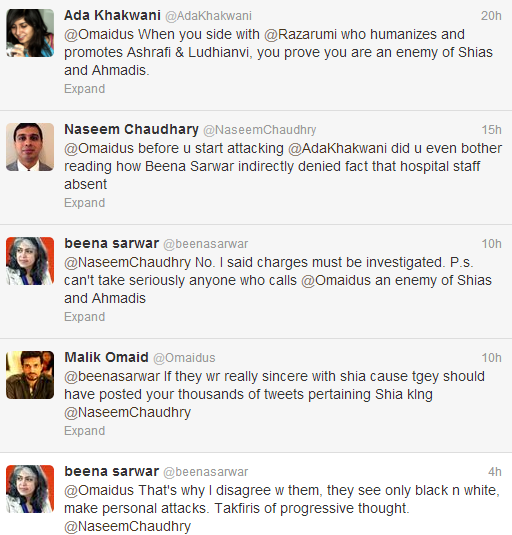
Task: Expand Naseem Chaudhary's tweet
Action: (x=85, y=203)
